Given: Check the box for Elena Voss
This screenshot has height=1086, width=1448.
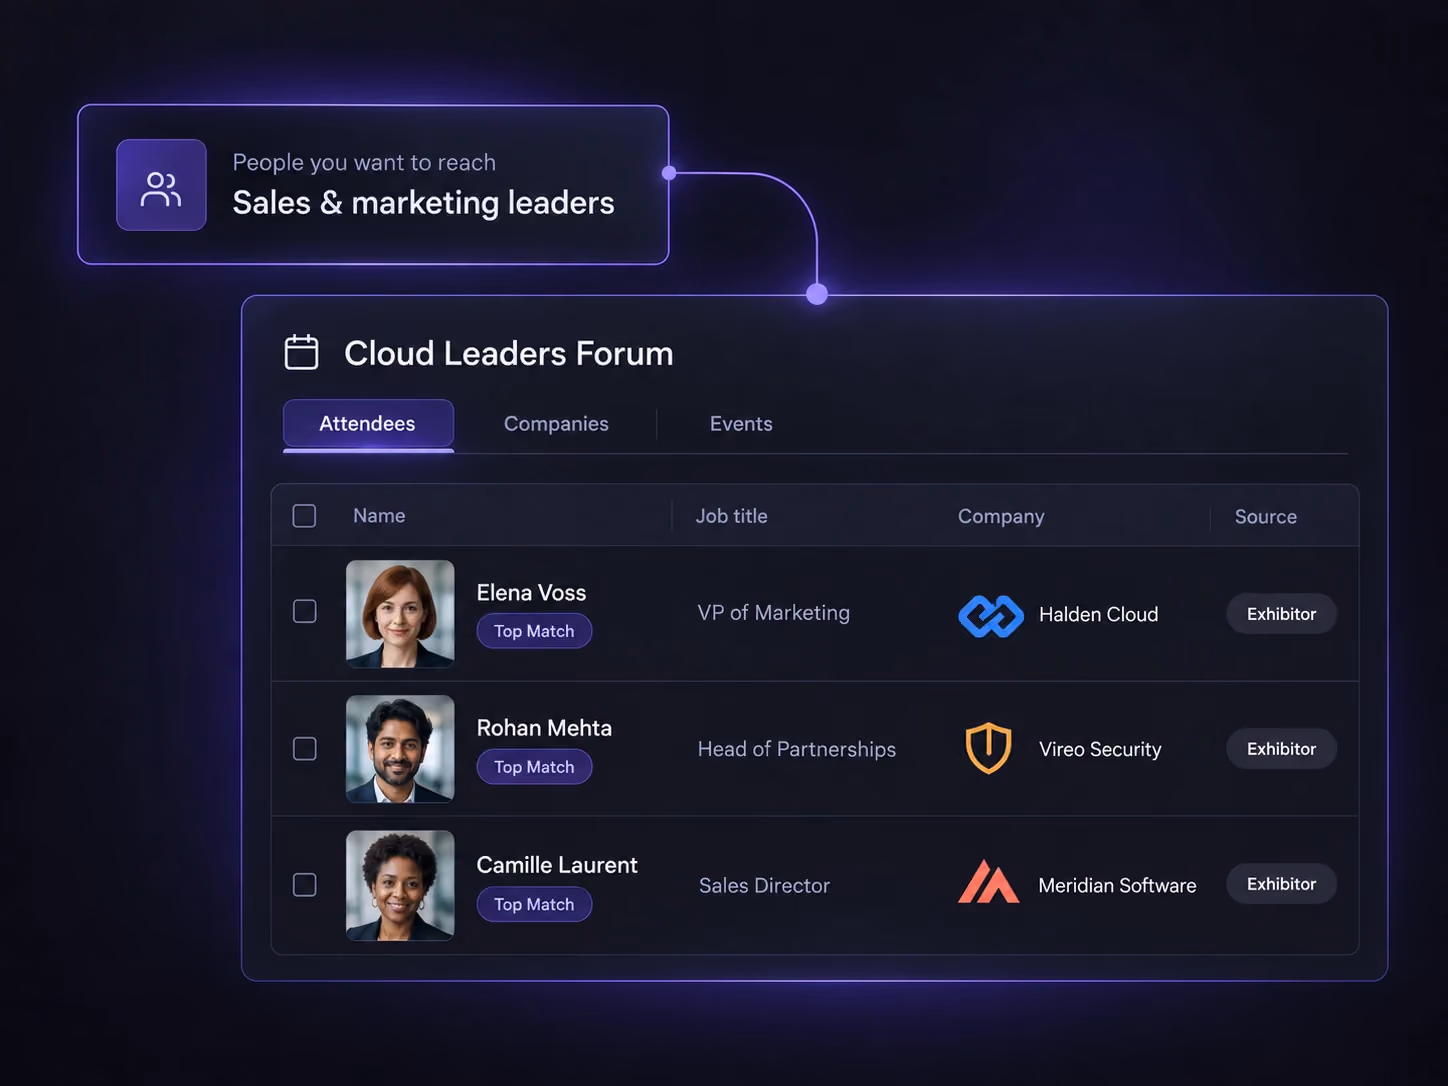Looking at the screenshot, I should [x=304, y=611].
